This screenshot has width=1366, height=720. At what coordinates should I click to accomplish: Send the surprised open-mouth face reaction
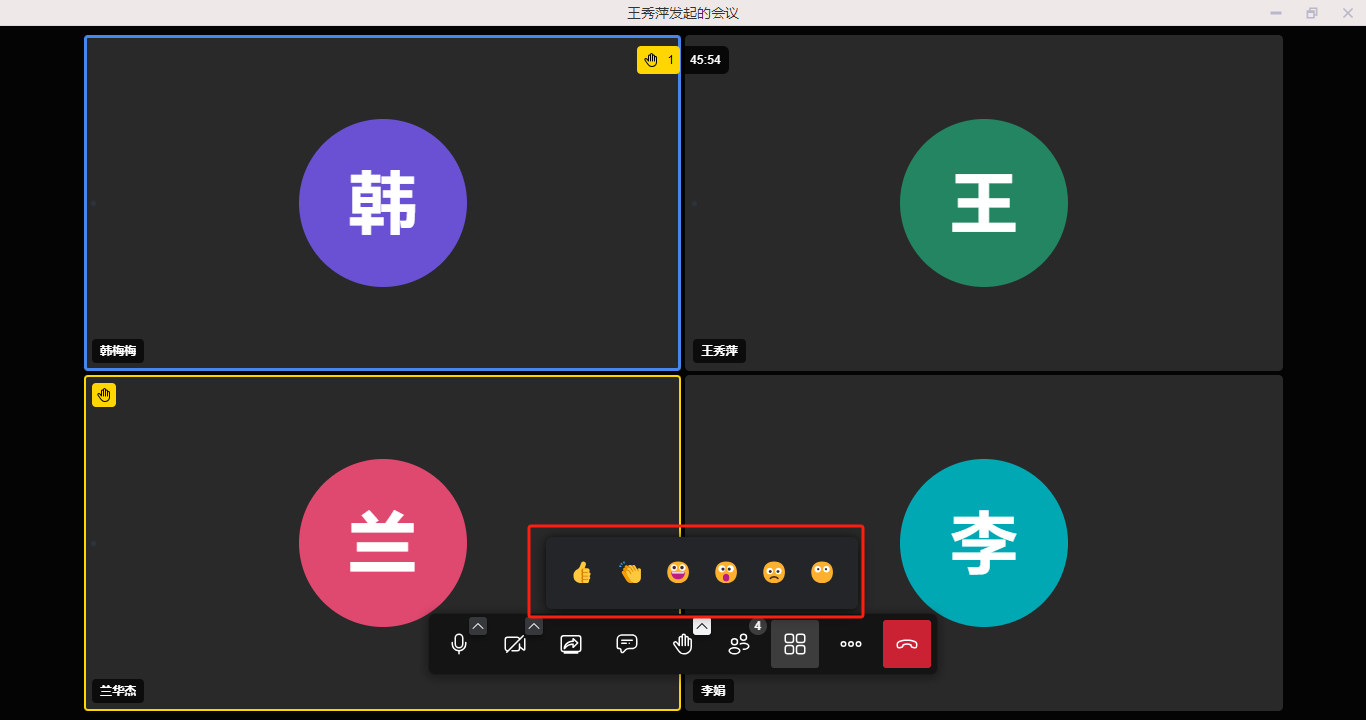[726, 573]
